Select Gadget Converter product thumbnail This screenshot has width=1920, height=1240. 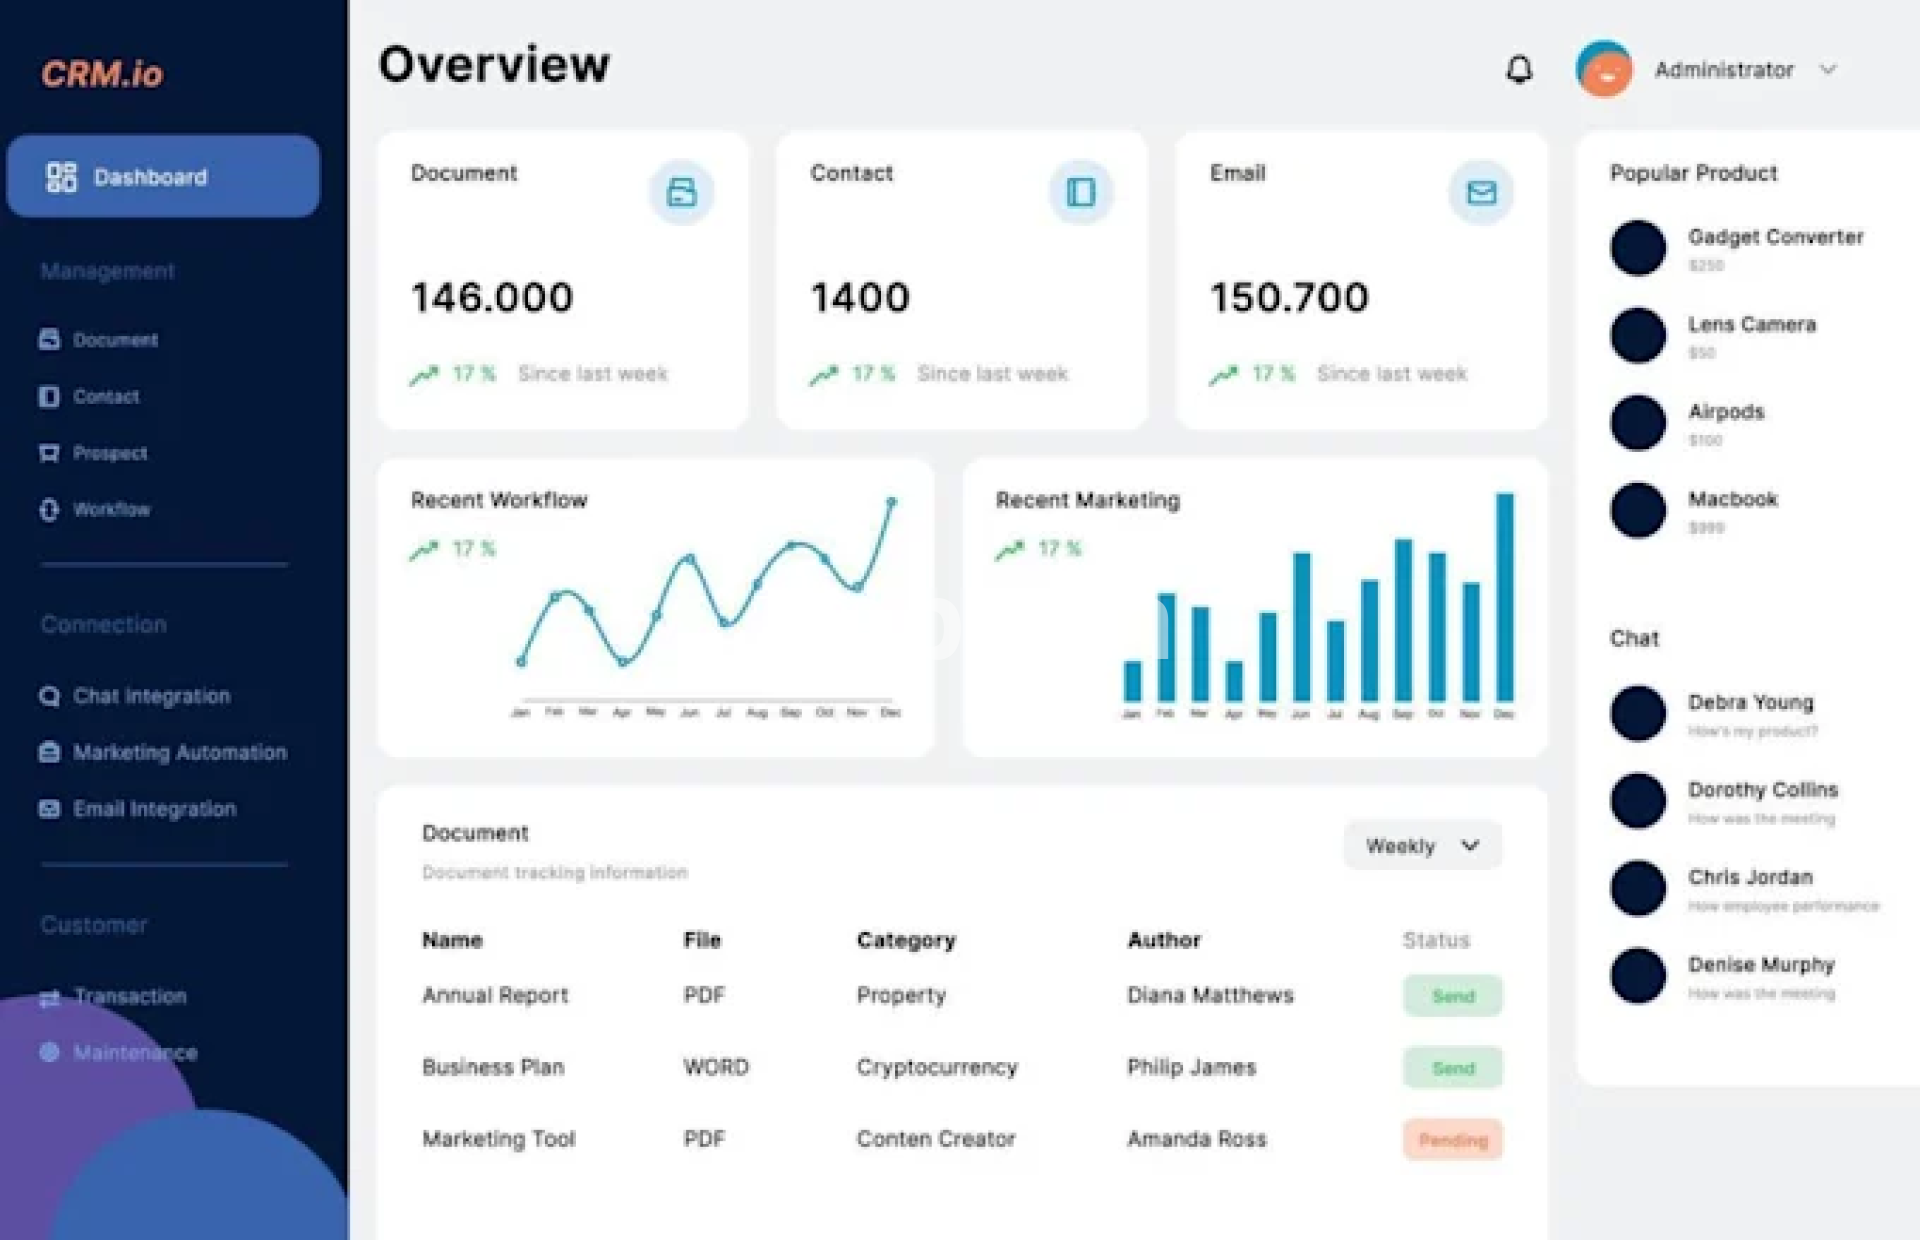(x=1638, y=248)
